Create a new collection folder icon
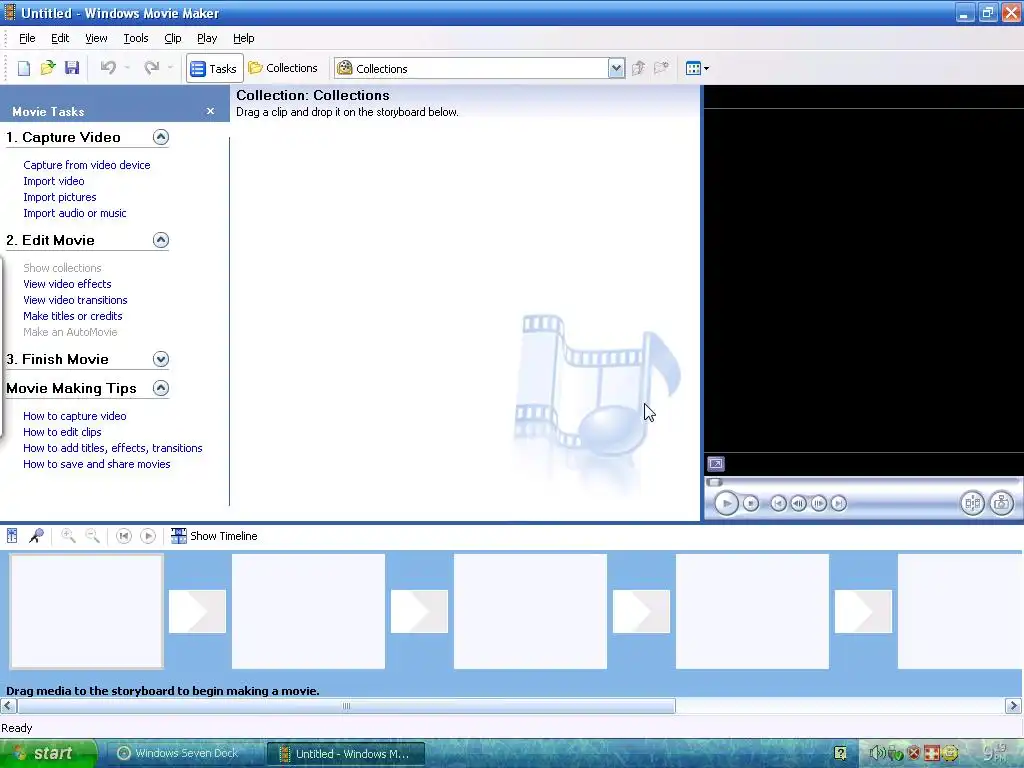The width and height of the screenshot is (1024, 768). pos(662,68)
